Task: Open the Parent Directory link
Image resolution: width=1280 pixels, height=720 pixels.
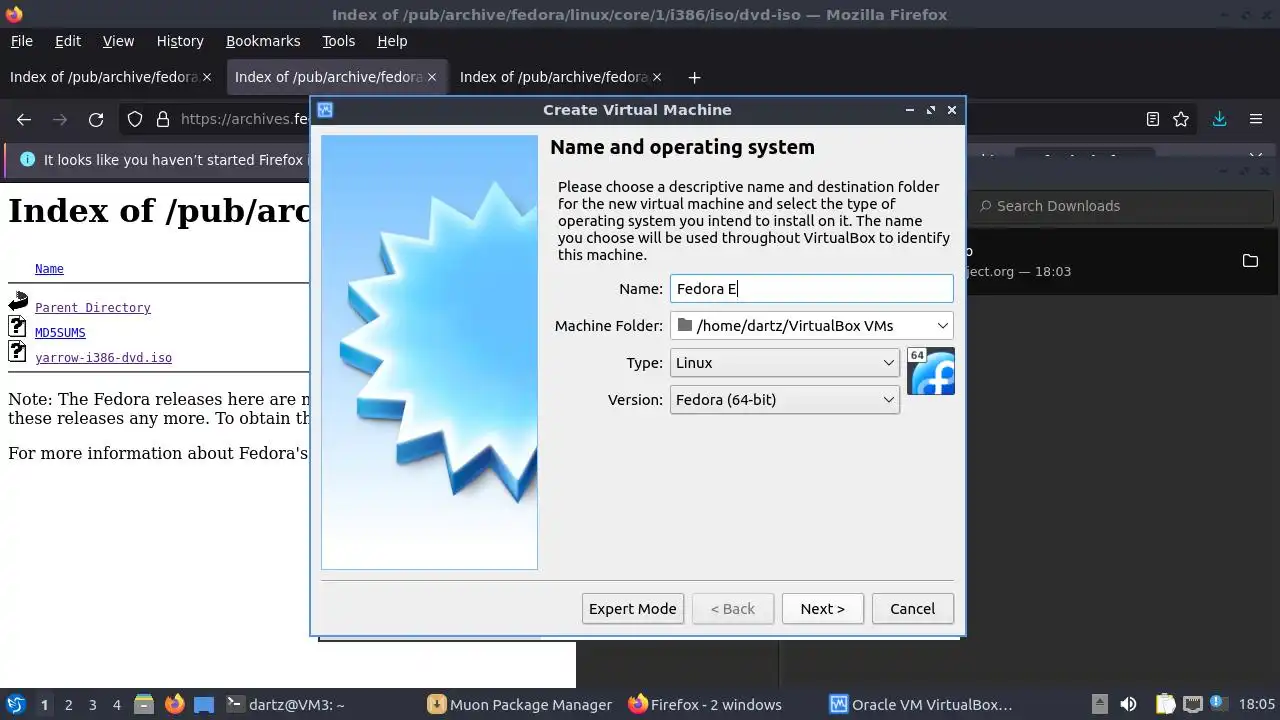Action: tap(93, 308)
